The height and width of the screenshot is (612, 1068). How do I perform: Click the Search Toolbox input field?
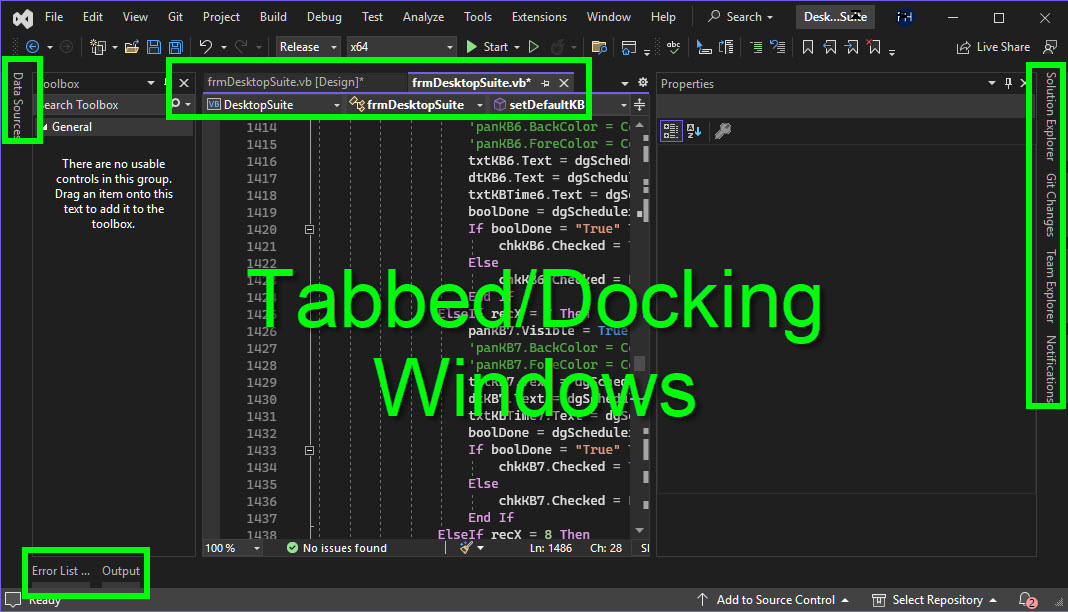(102, 105)
